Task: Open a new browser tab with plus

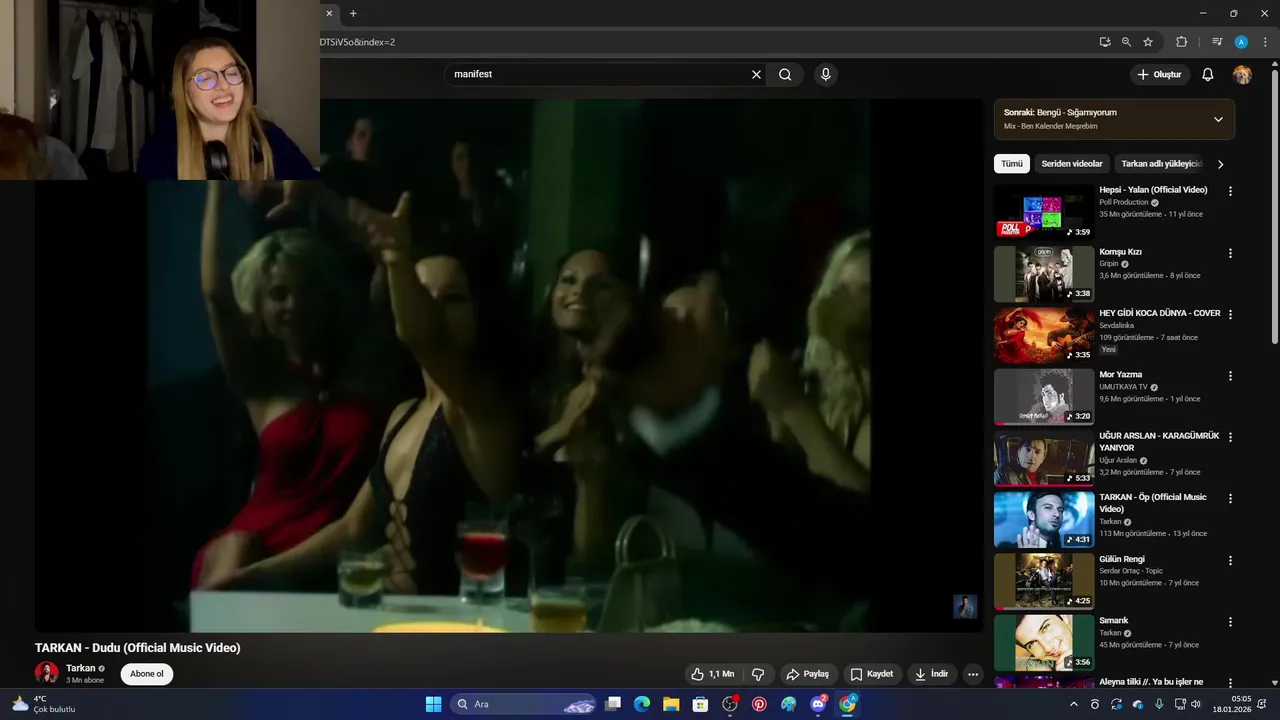Action: point(353,13)
